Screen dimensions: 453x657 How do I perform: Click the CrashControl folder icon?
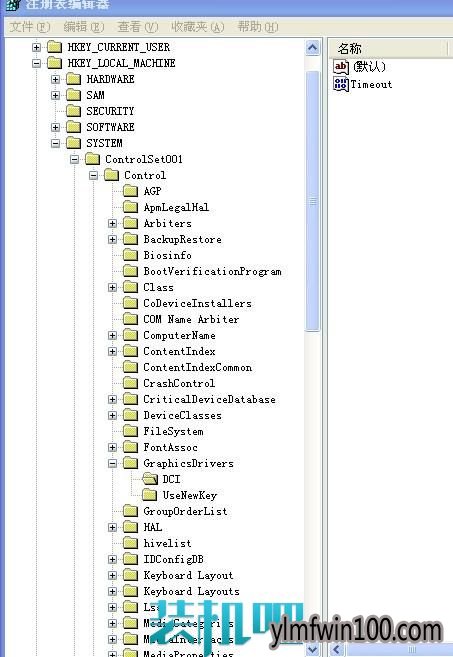coord(130,383)
